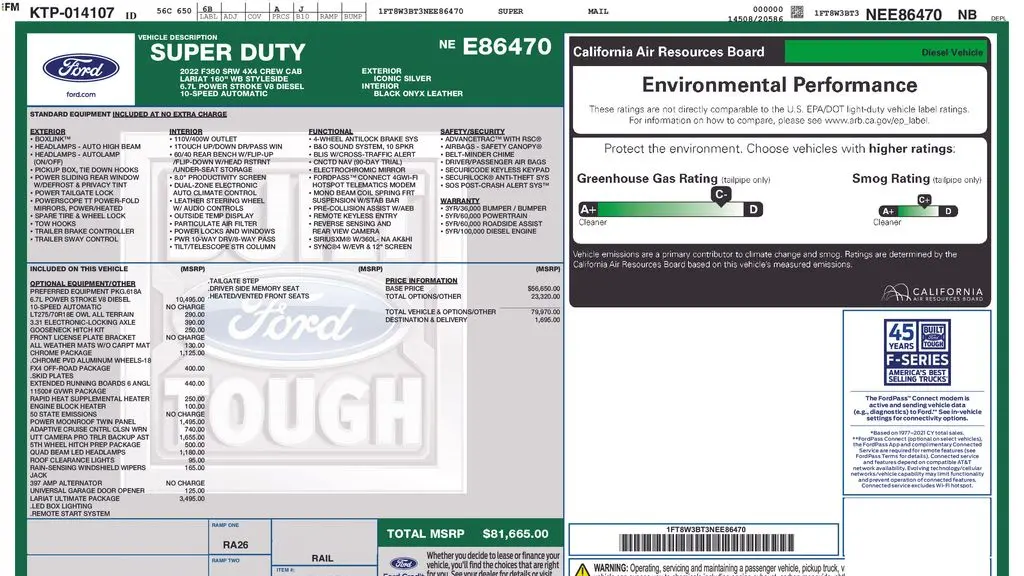Click the OPTIONAL EQUIPMENT/OTHER heading
The width and height of the screenshot is (1024, 576).
(82, 283)
